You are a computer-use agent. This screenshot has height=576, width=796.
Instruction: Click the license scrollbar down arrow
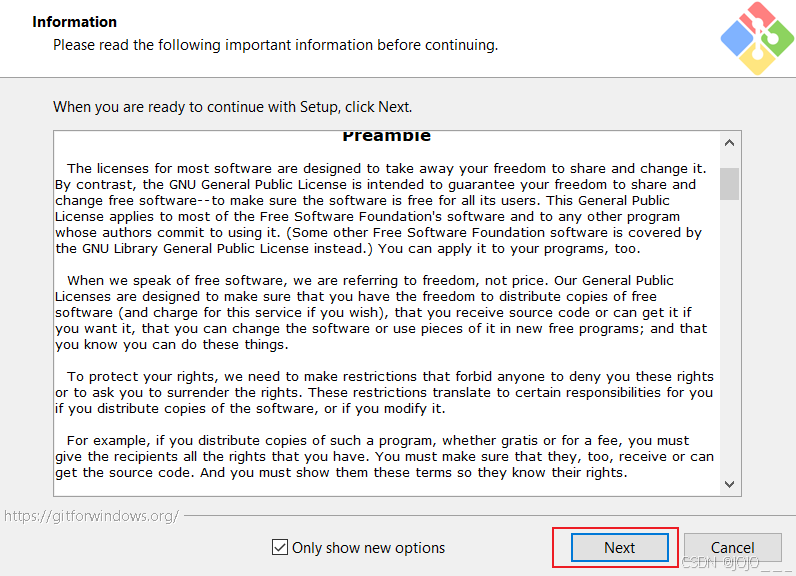tap(729, 484)
